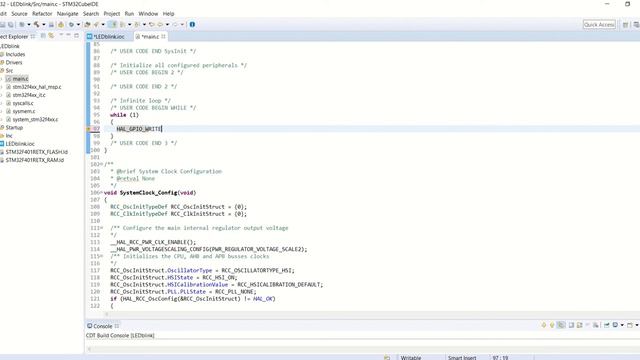Click the Open Perspective icon

pos(625,24)
